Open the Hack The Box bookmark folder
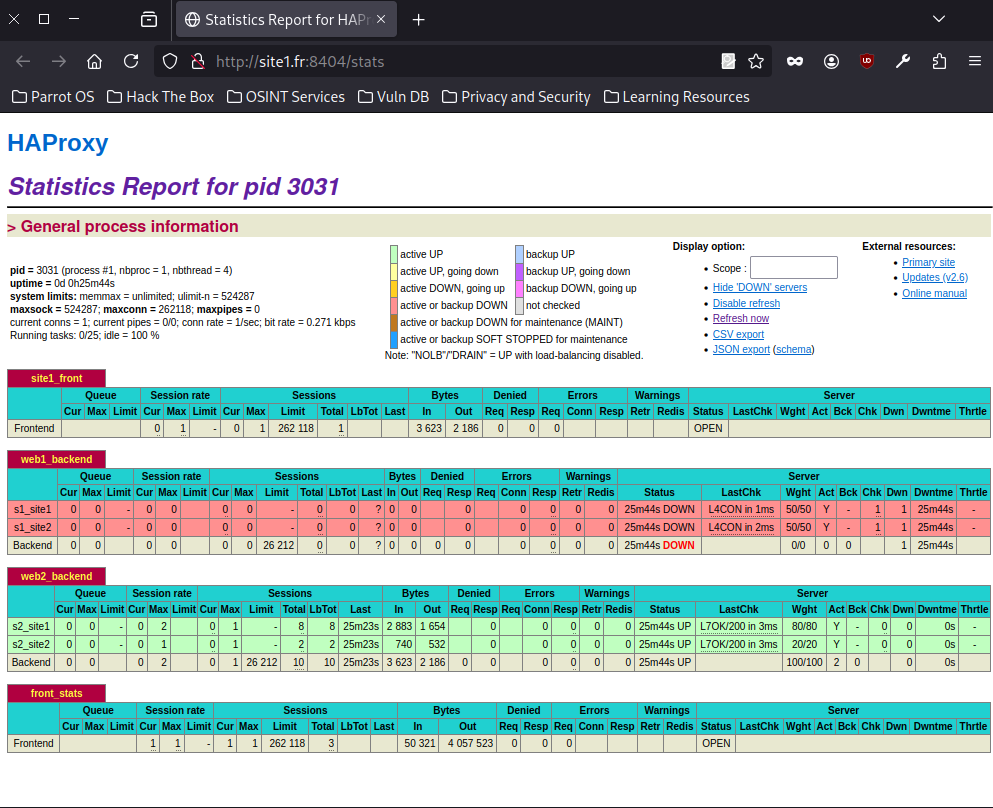 tap(160, 97)
